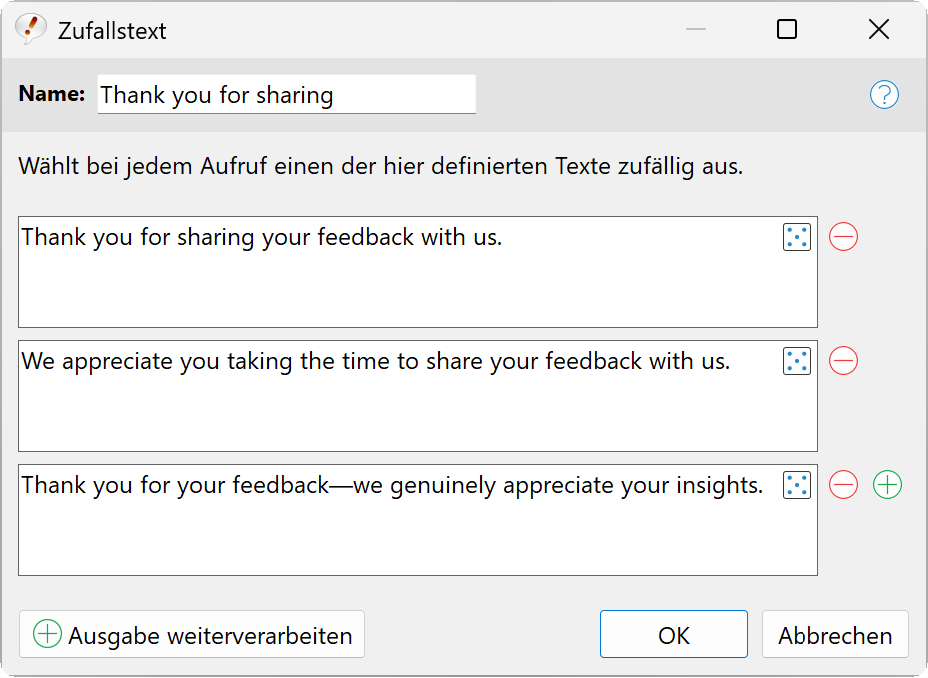Click the 'Ausgabe weiterverarbeiten' button

(x=192, y=635)
